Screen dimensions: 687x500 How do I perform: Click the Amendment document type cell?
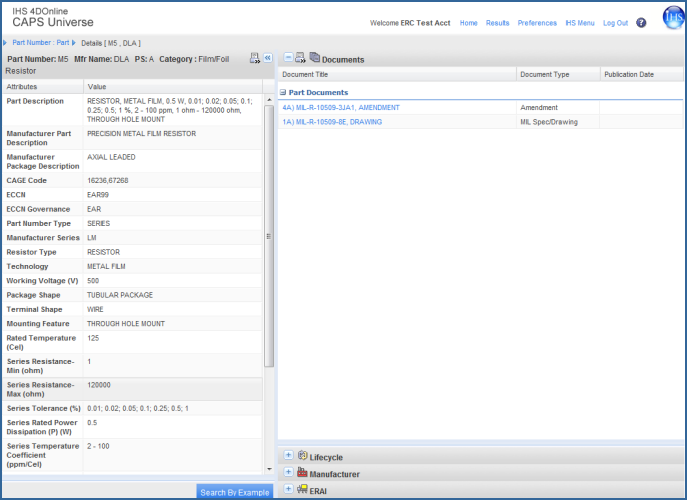[558, 107]
